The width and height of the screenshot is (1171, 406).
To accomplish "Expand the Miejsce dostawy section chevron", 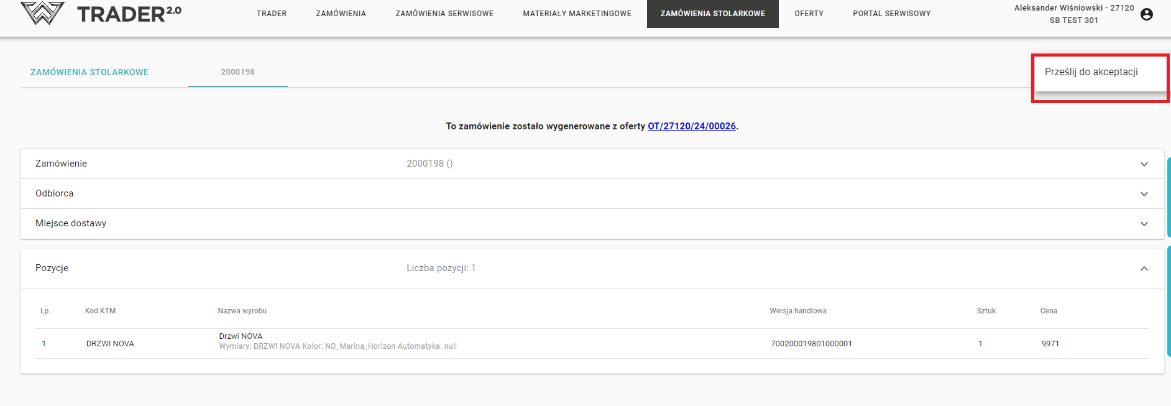I will pos(1144,223).
